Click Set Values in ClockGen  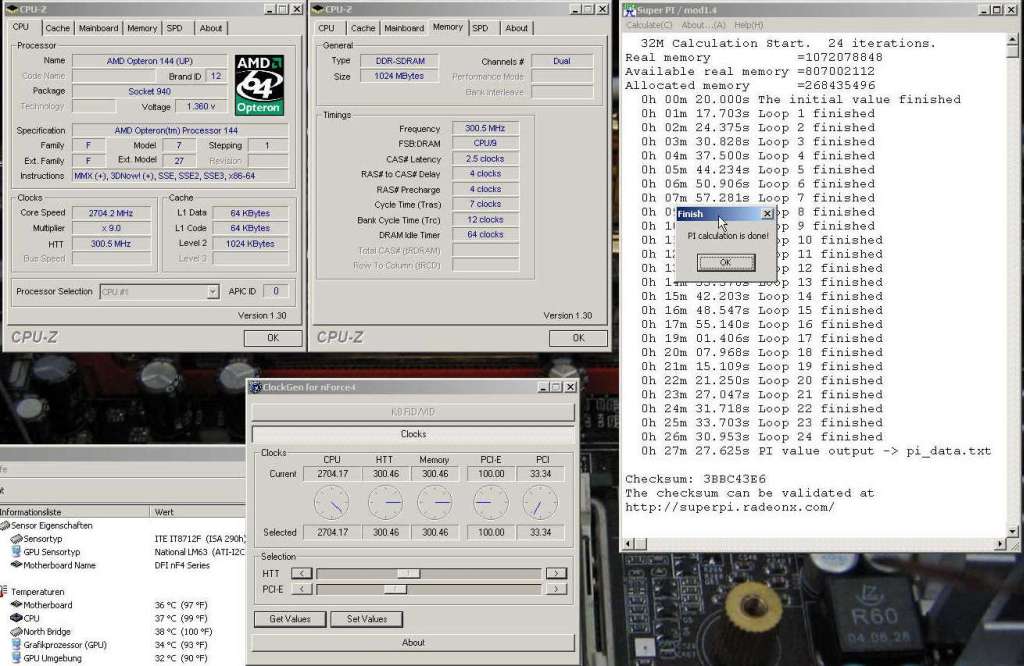[x=366, y=619]
